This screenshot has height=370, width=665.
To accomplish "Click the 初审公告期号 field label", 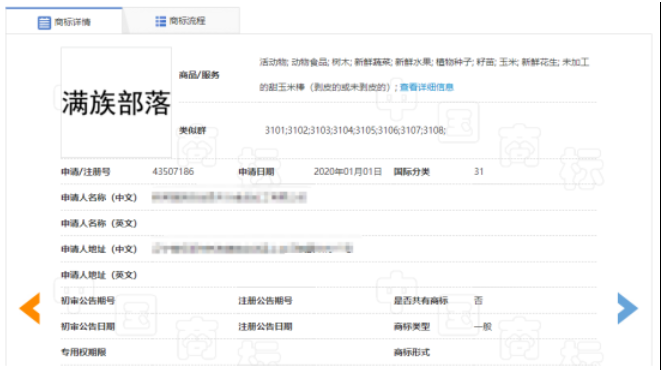I will pos(88,300).
